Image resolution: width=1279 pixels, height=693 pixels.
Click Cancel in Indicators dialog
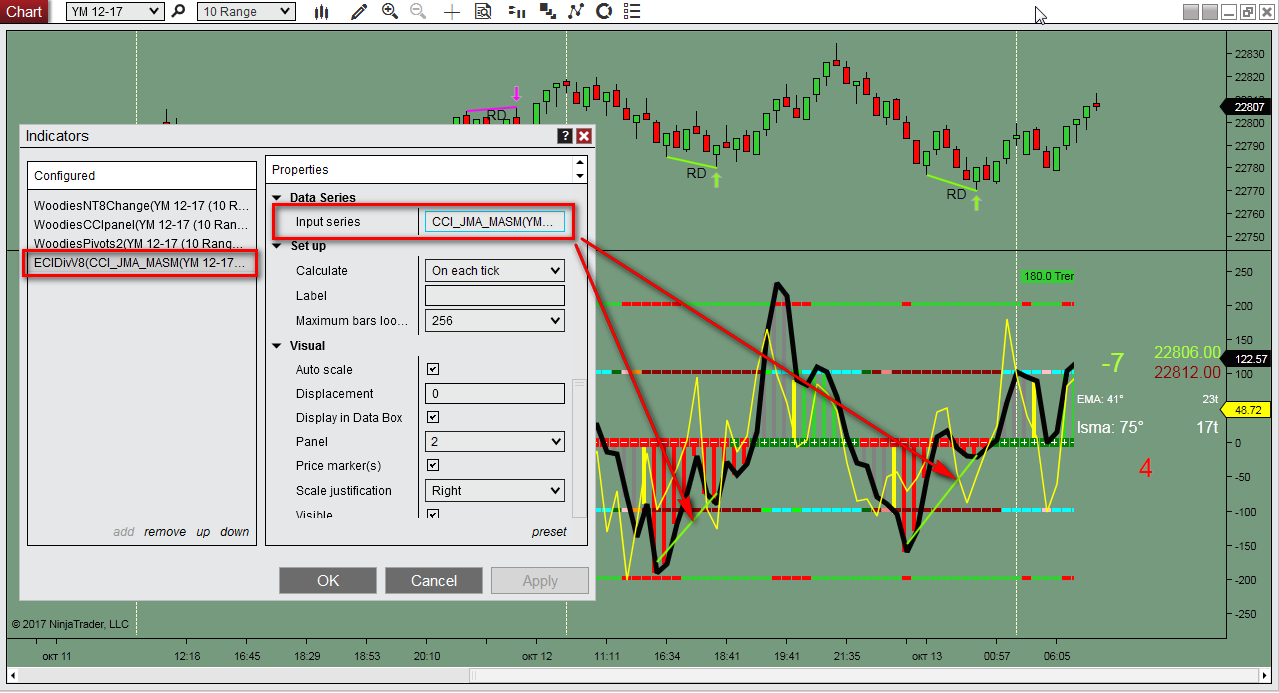[434, 581]
